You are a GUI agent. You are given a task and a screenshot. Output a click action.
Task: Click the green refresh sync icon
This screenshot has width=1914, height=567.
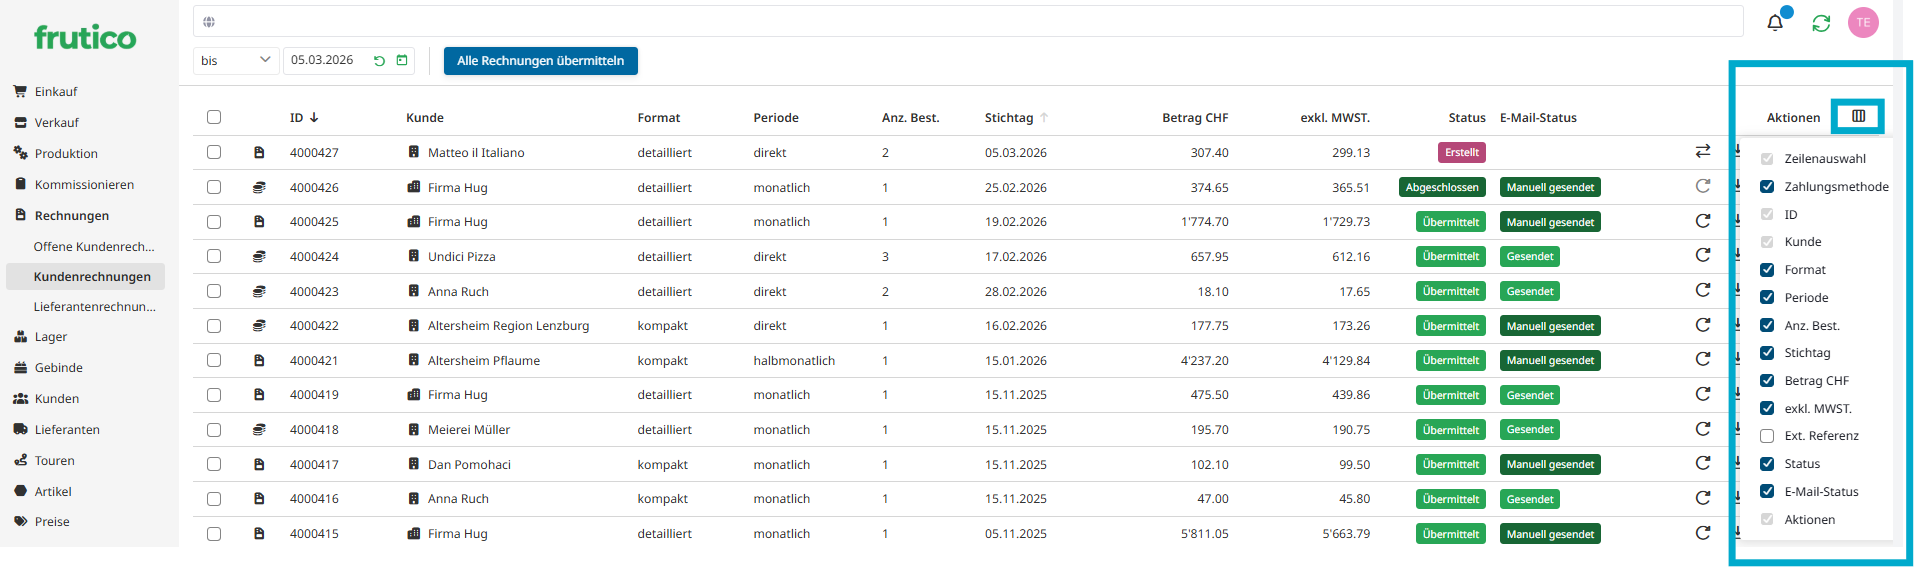tap(1821, 23)
